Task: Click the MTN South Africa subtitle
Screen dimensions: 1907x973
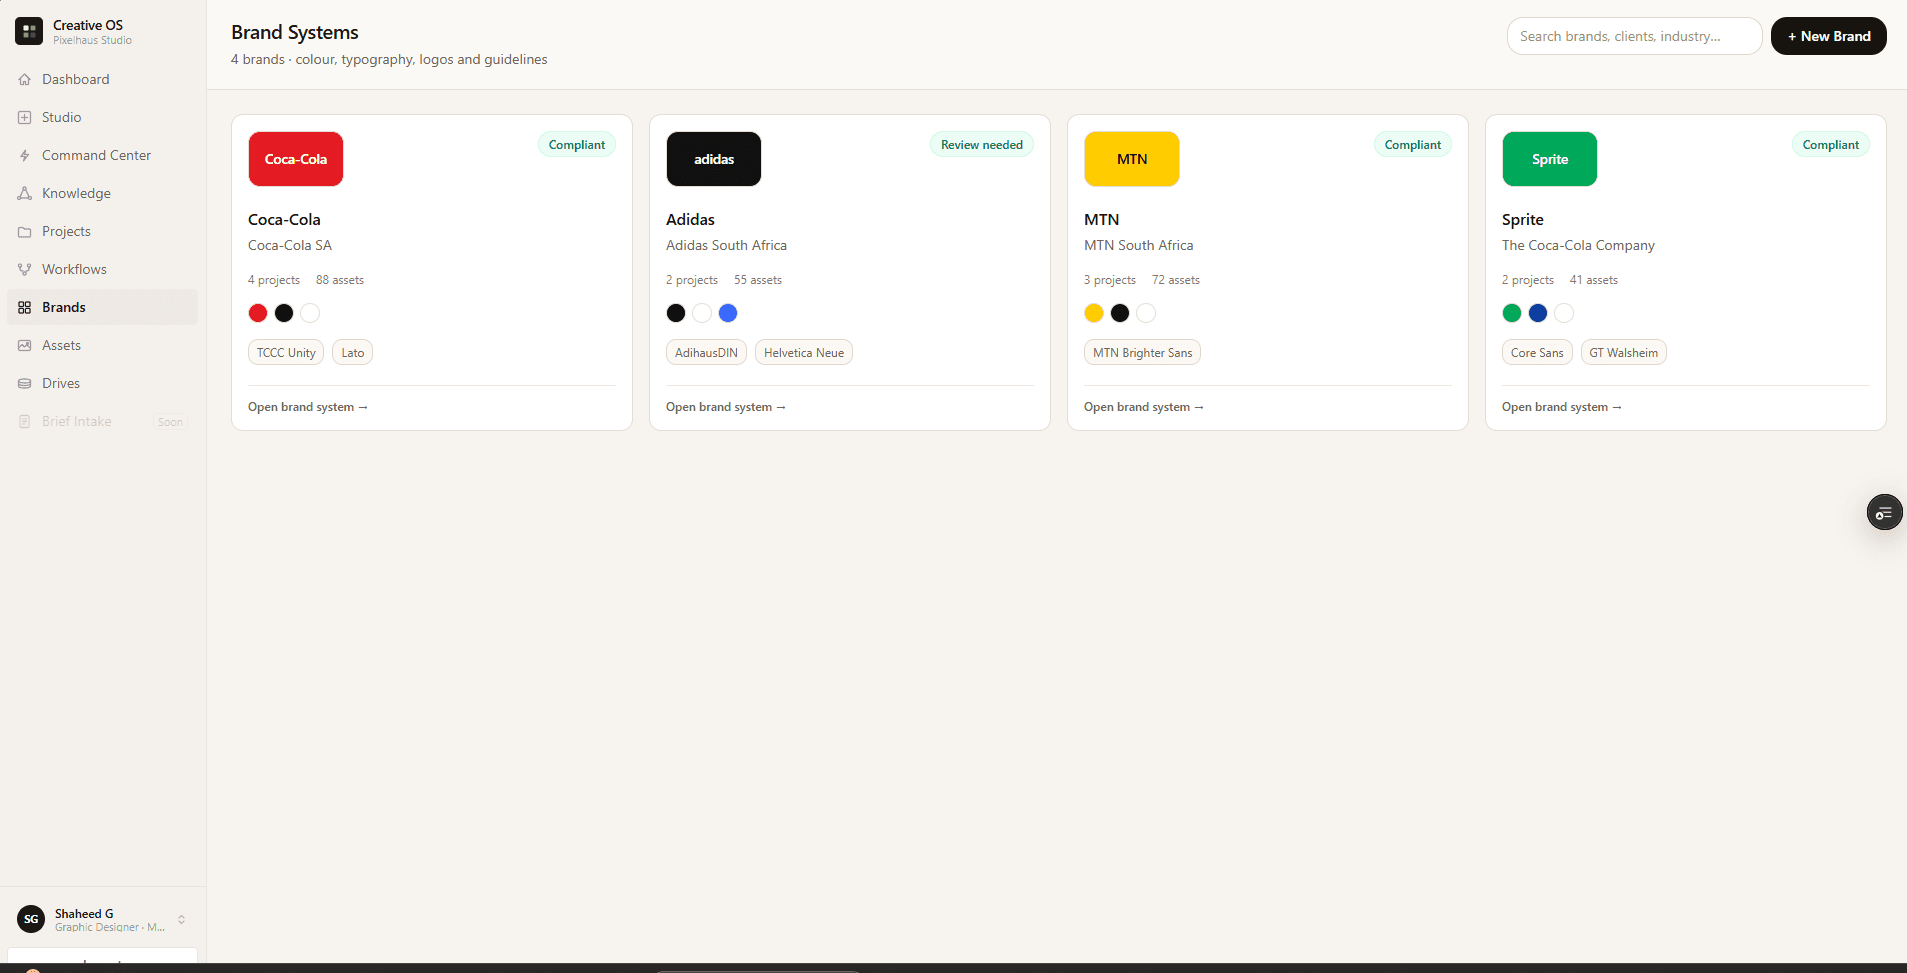Action: tap(1139, 245)
